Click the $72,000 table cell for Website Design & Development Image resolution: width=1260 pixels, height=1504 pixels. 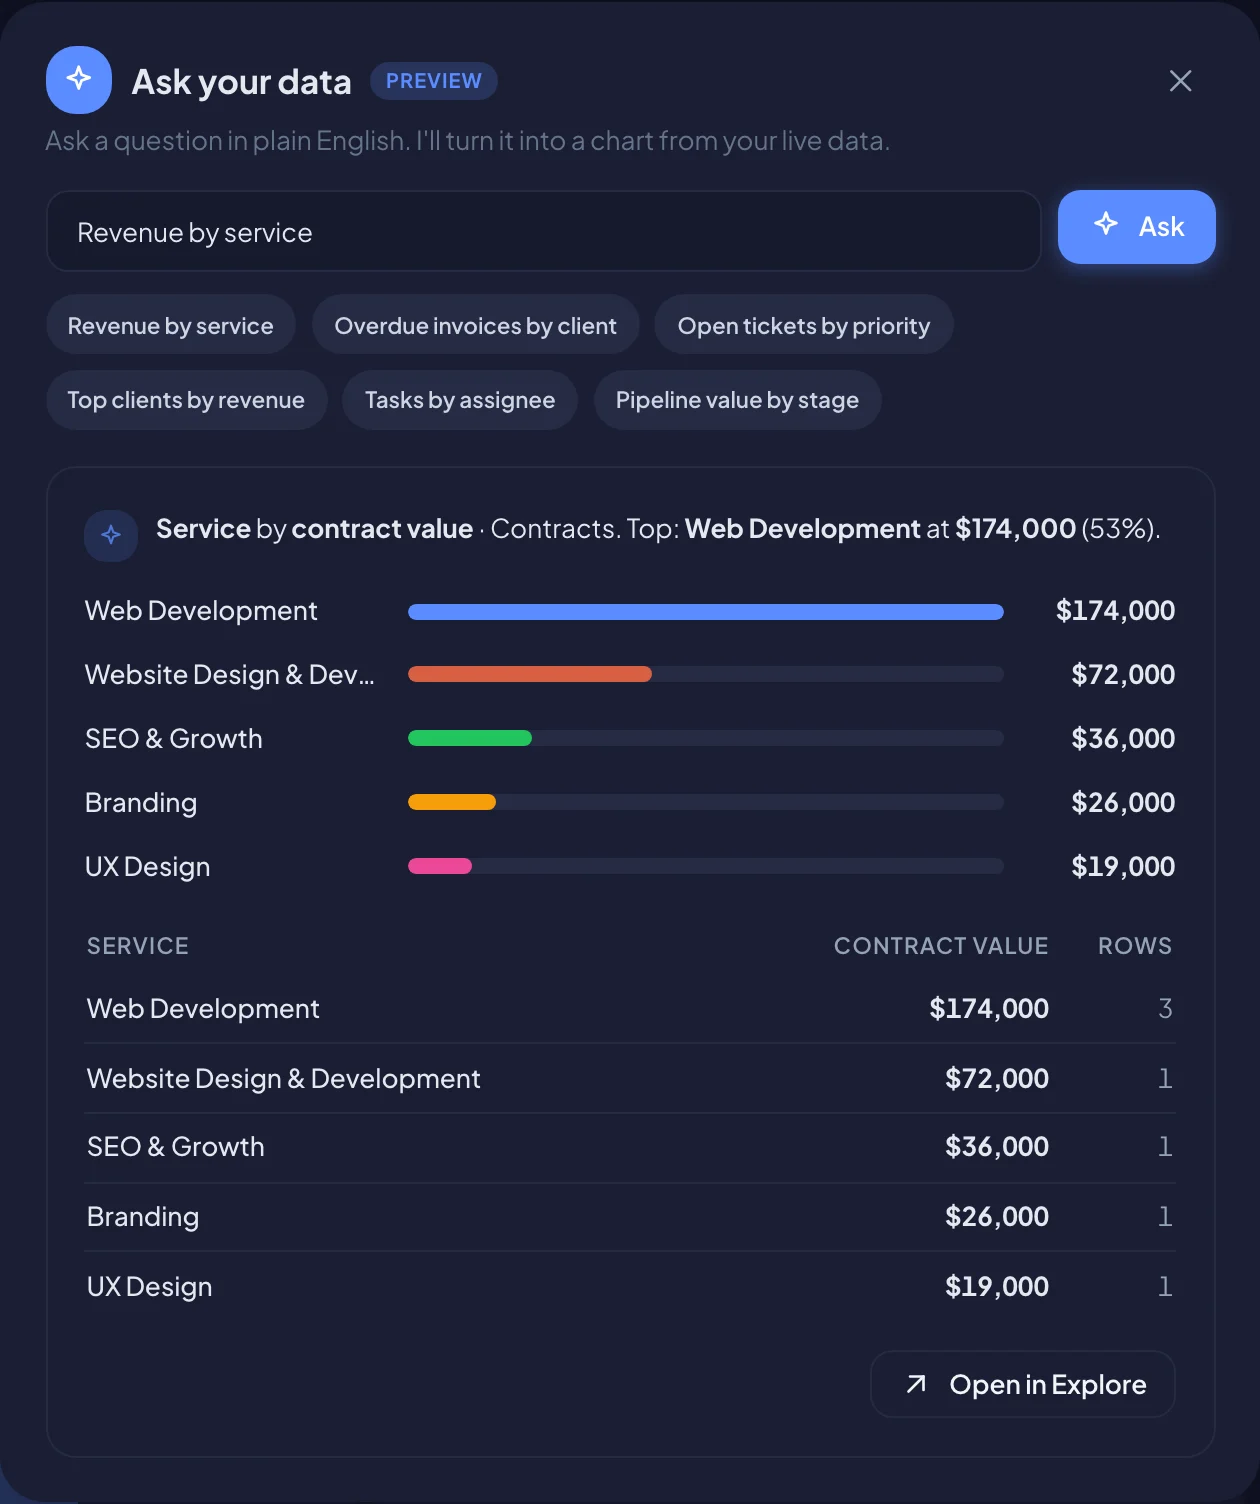pos(997,1079)
